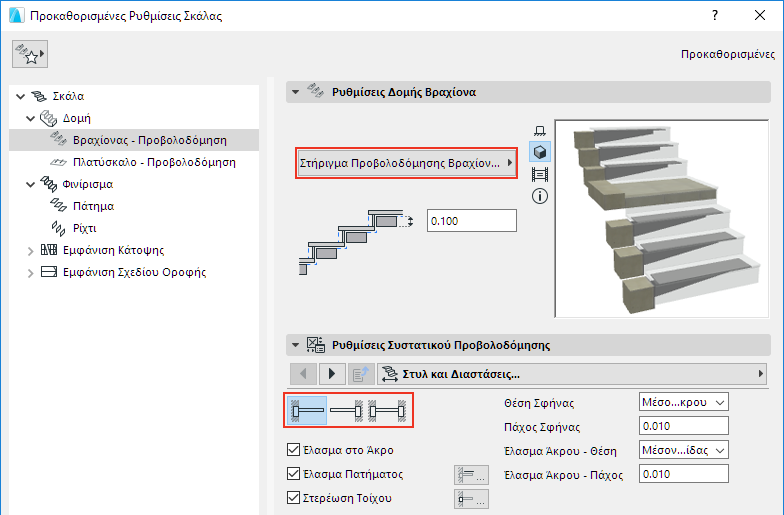Choose the both-sides-fixed cantilever anchor option
Viewport: 784px width, 515px height.
click(x=387, y=410)
